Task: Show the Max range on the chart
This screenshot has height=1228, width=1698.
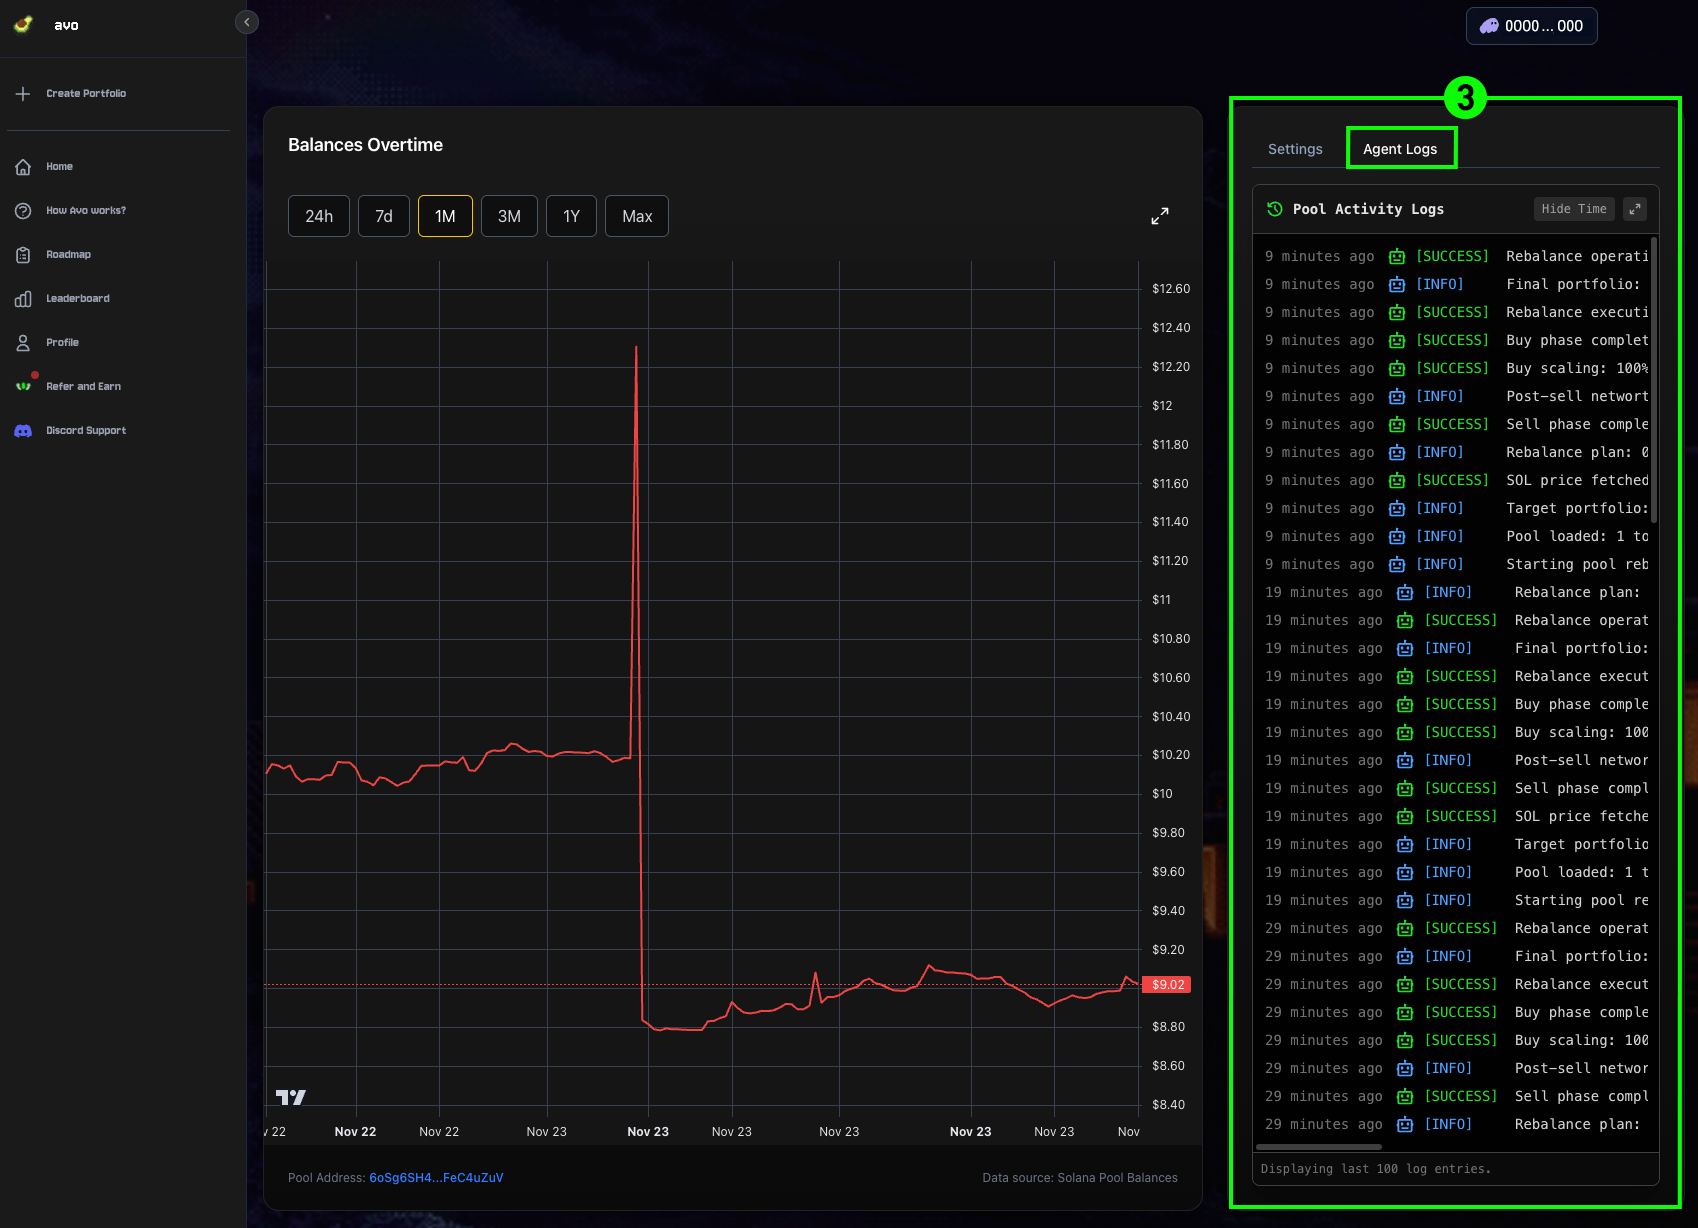Action: coord(637,216)
